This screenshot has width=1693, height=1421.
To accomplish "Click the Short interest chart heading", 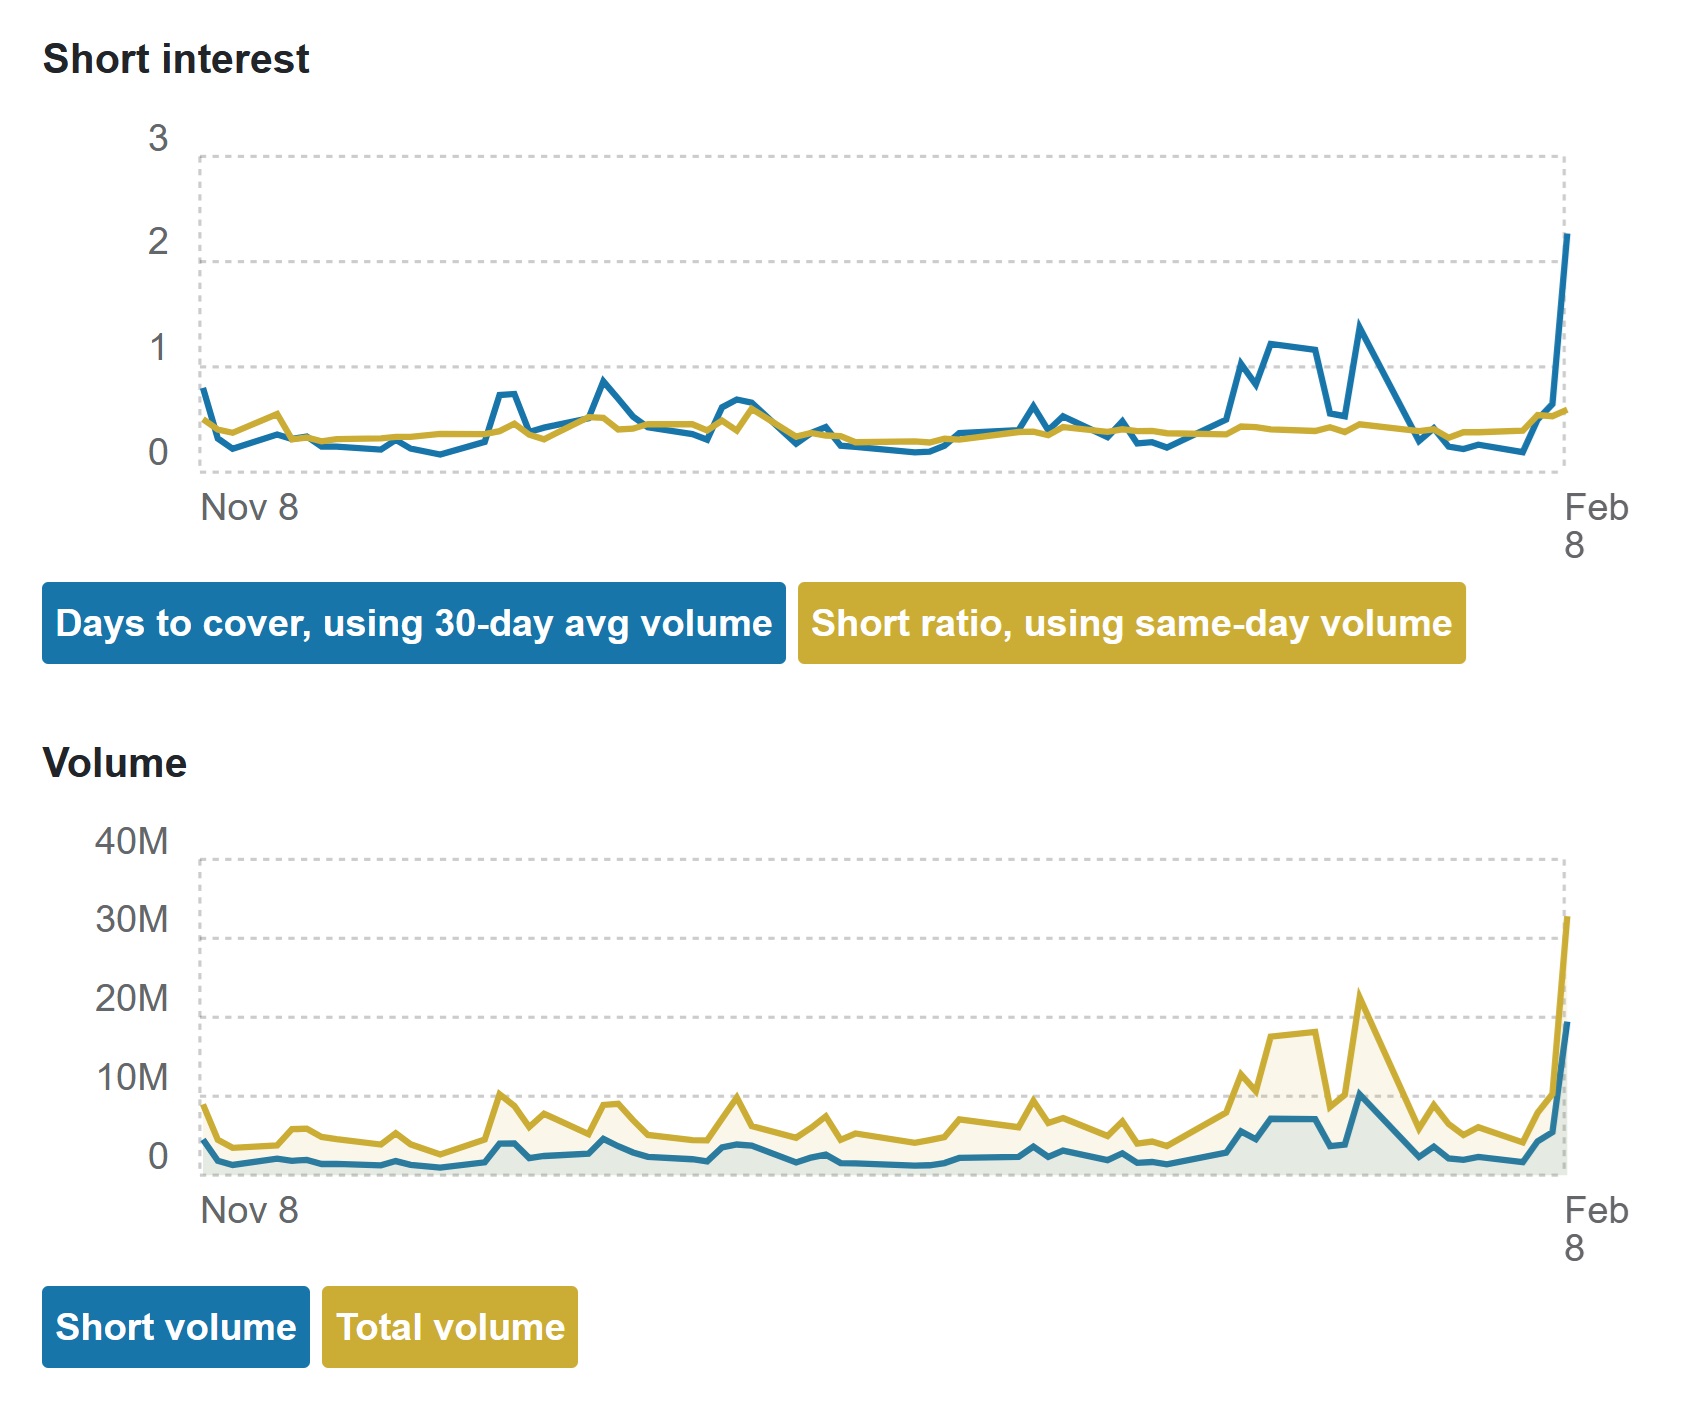I will click(x=176, y=59).
